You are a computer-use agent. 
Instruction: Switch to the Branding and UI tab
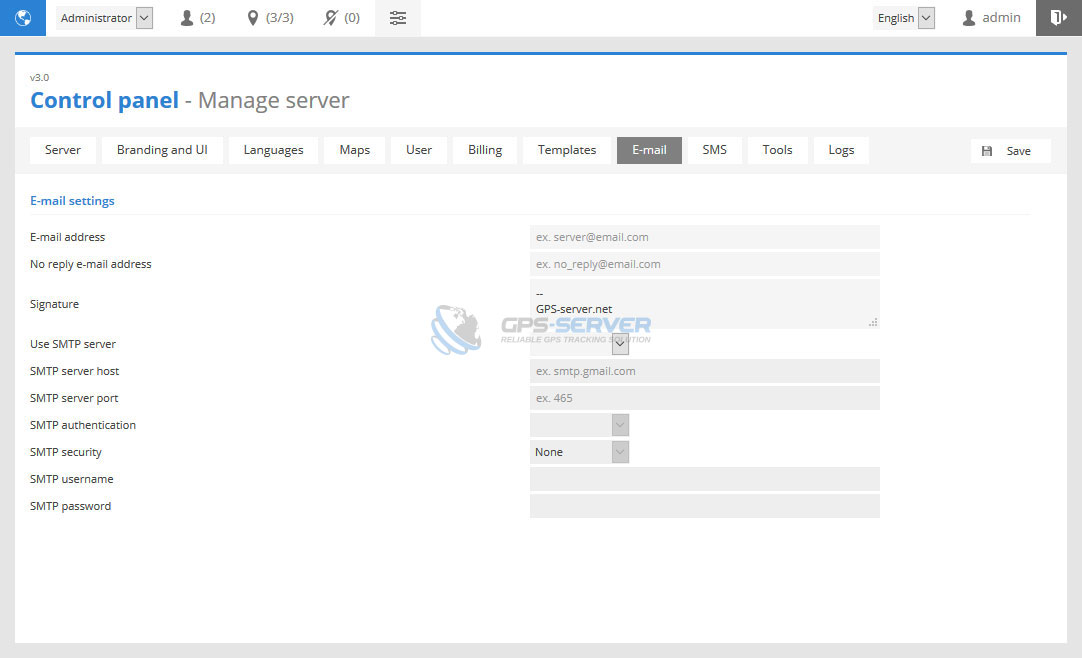pos(162,150)
